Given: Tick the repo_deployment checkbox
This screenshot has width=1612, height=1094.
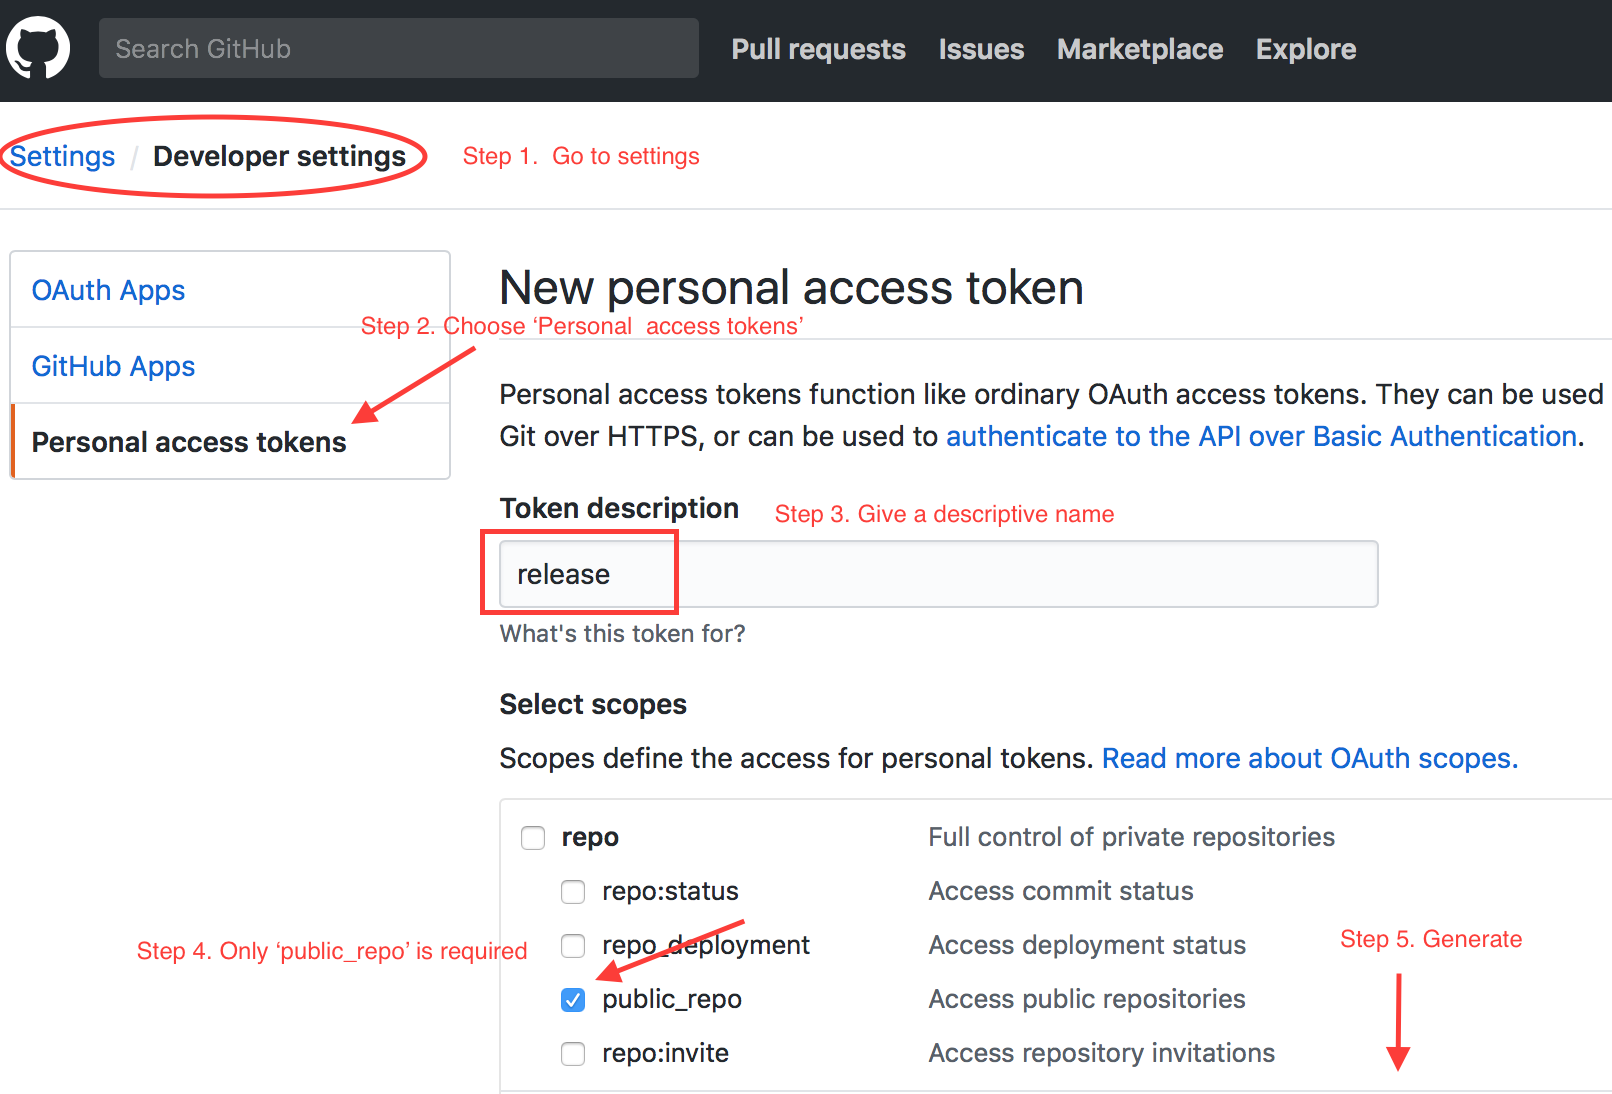Looking at the screenshot, I should tap(573, 946).
